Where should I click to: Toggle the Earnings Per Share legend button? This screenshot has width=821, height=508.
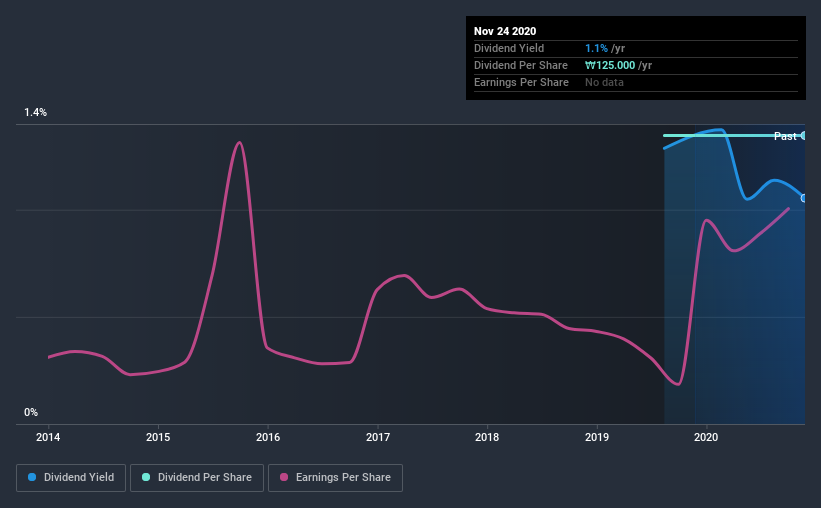pyautogui.click(x=335, y=478)
